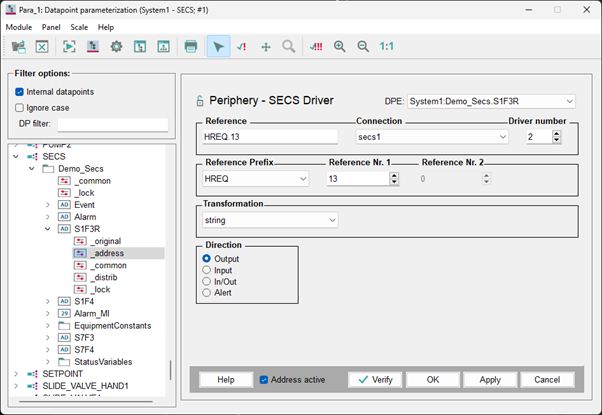
Task: Click the tree panel vertical scrollbar
Action: click(x=171, y=369)
